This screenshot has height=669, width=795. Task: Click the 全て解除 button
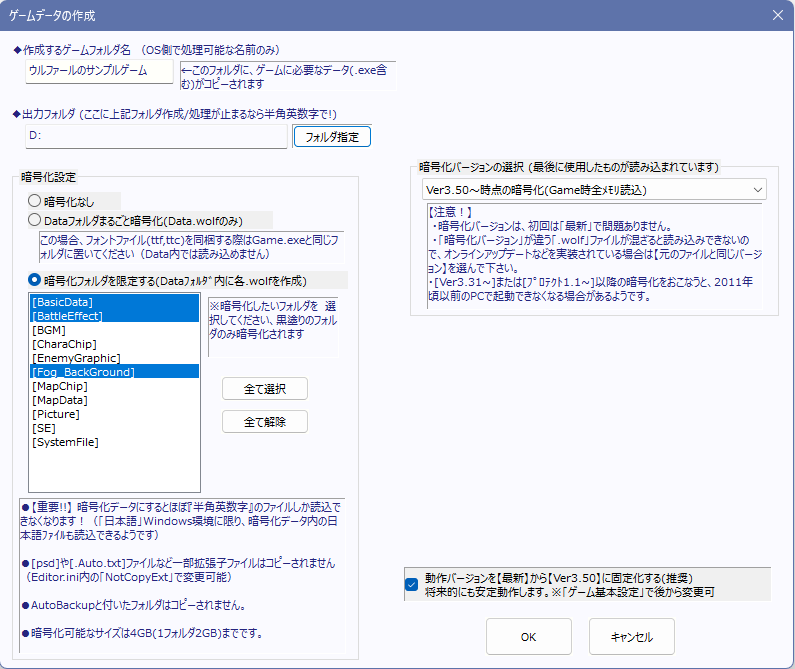point(265,421)
